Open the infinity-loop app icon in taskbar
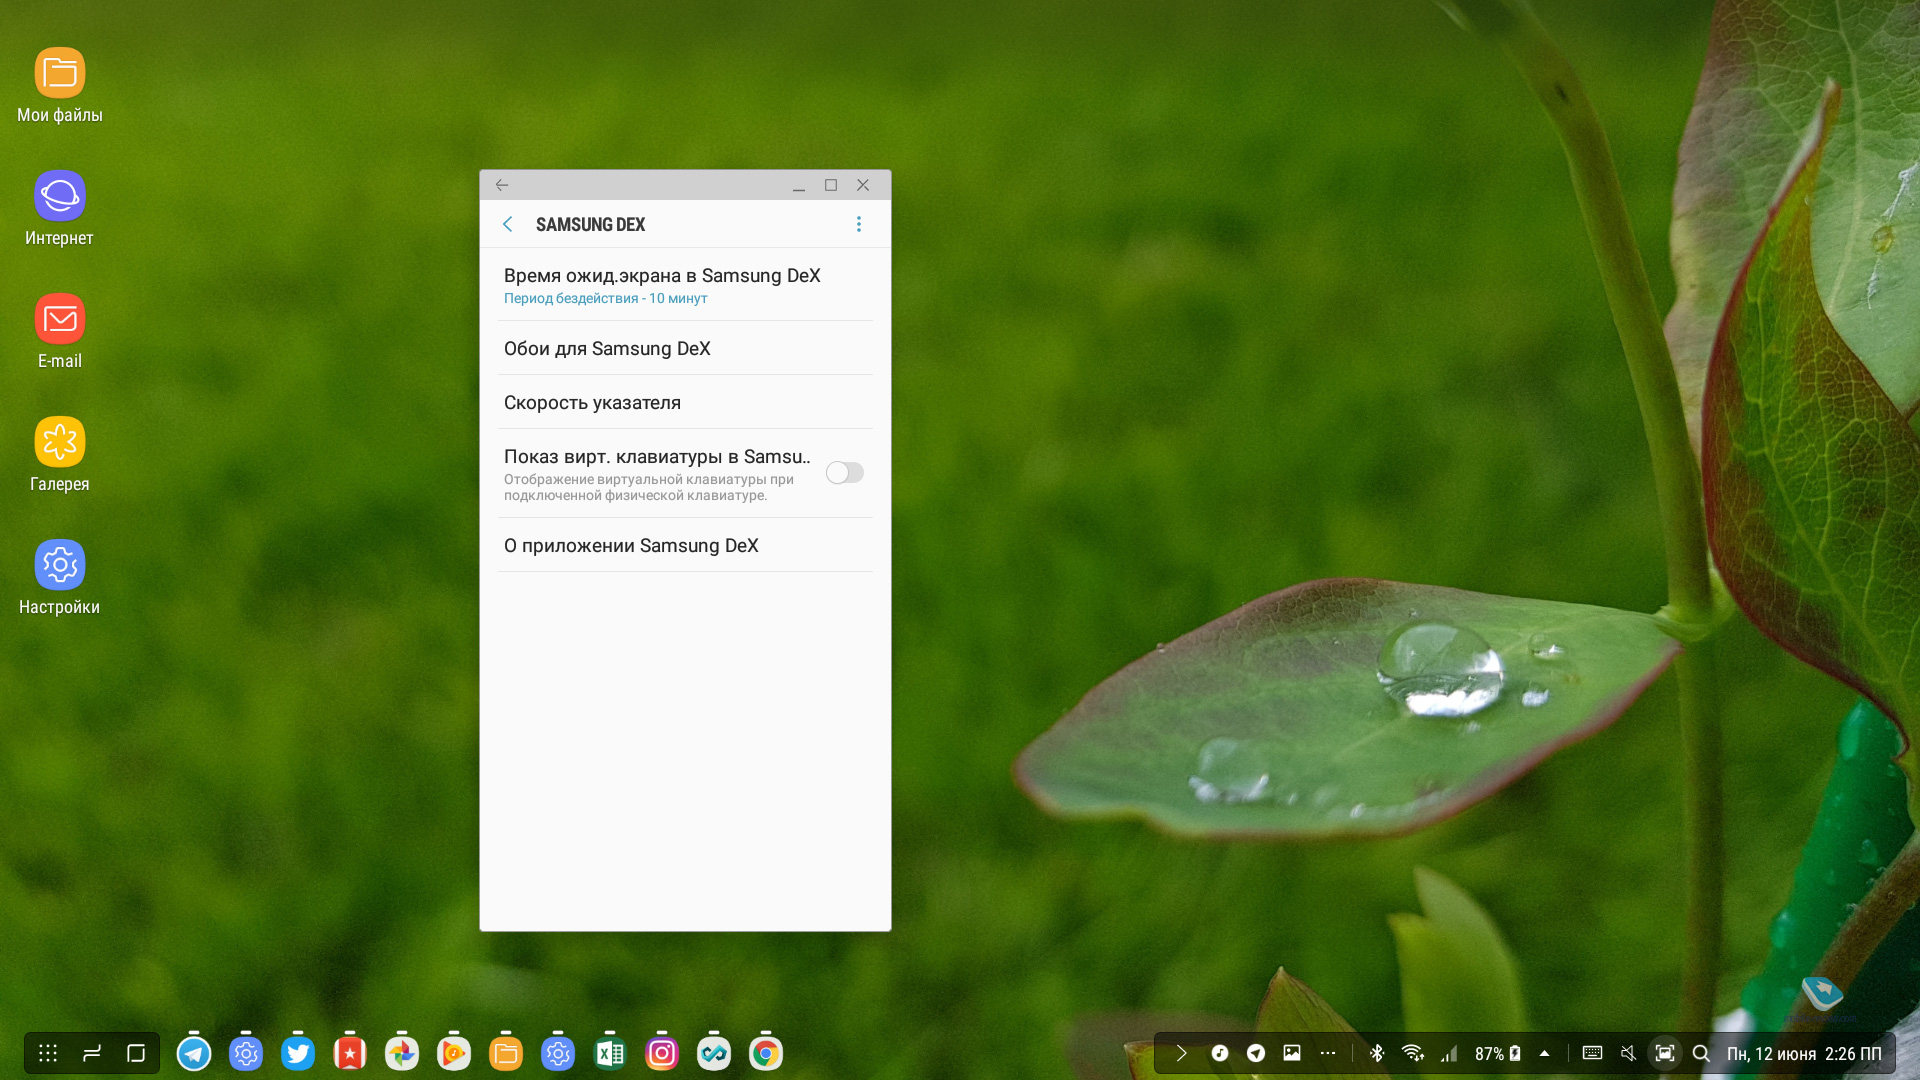1920x1080 pixels. [714, 1053]
